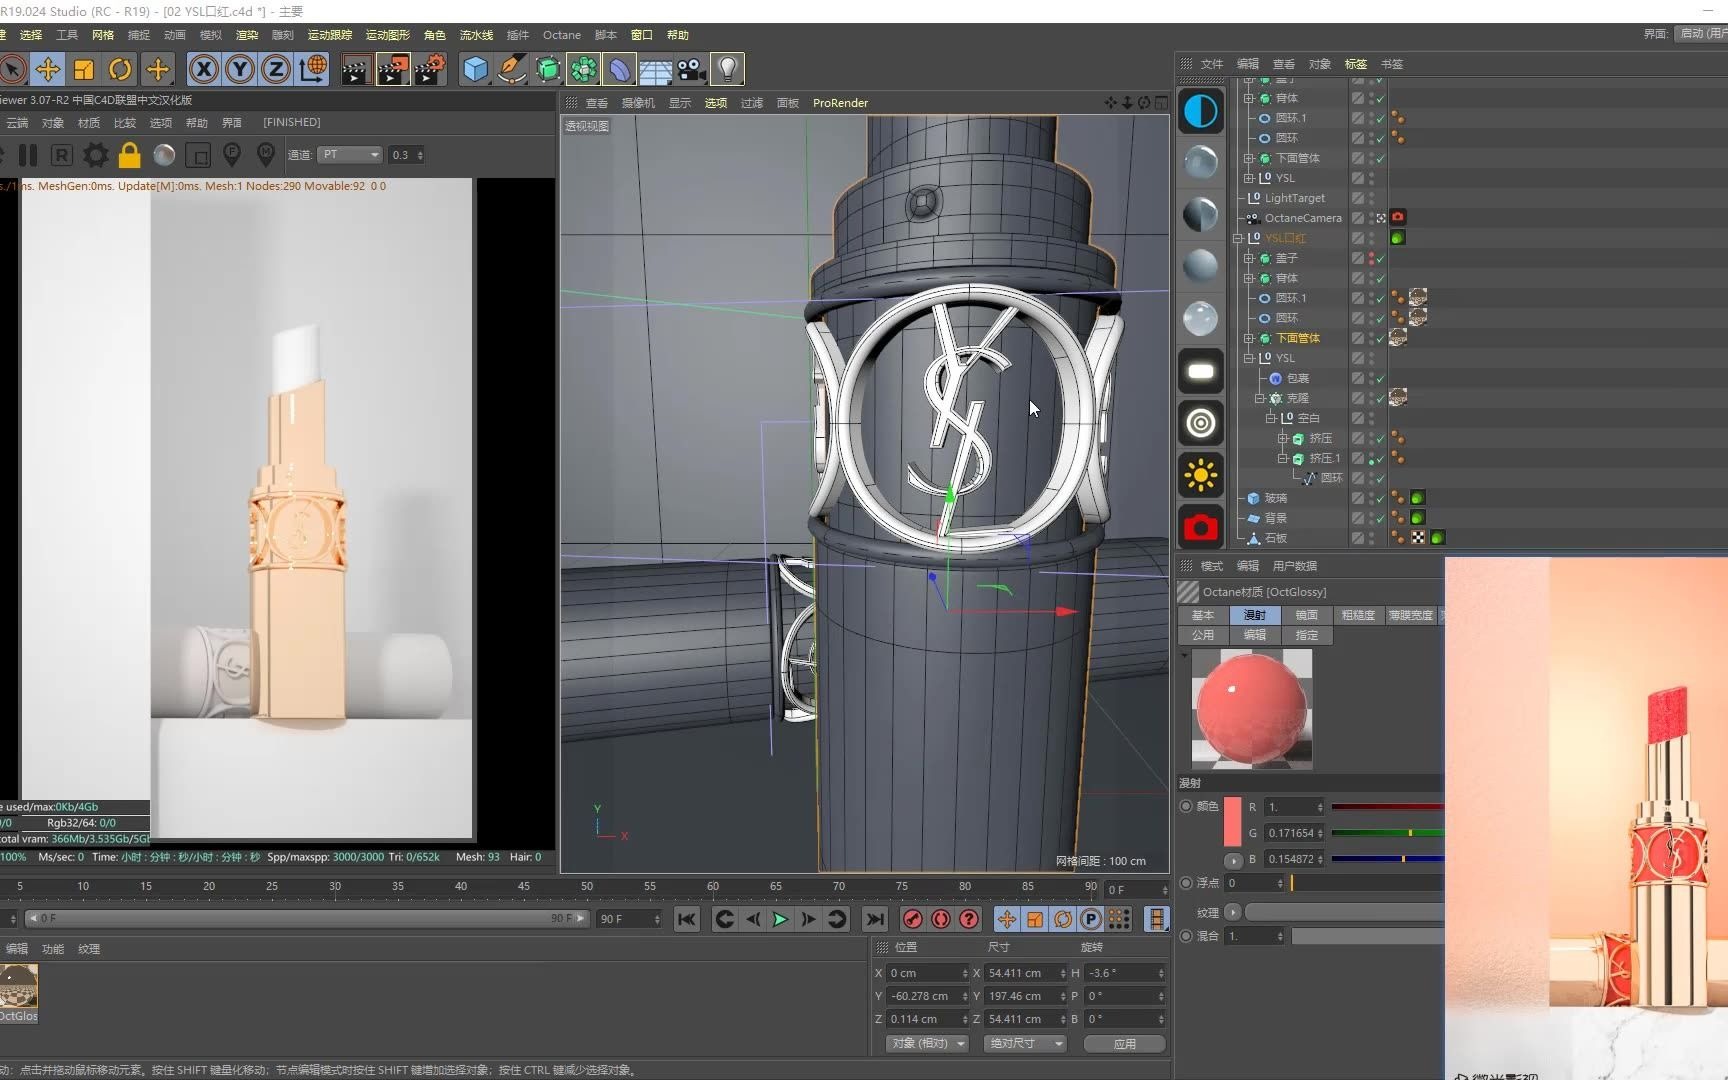
Task: Toggle enable checkmark for 包裹 object
Action: click(x=1381, y=378)
